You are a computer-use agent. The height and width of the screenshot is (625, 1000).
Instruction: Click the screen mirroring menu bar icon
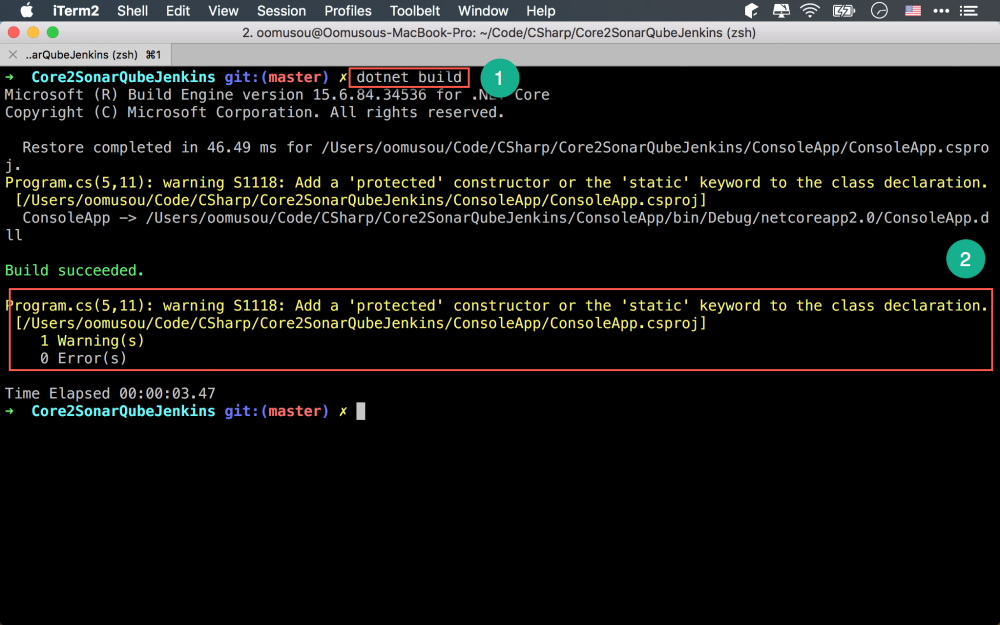coord(781,11)
